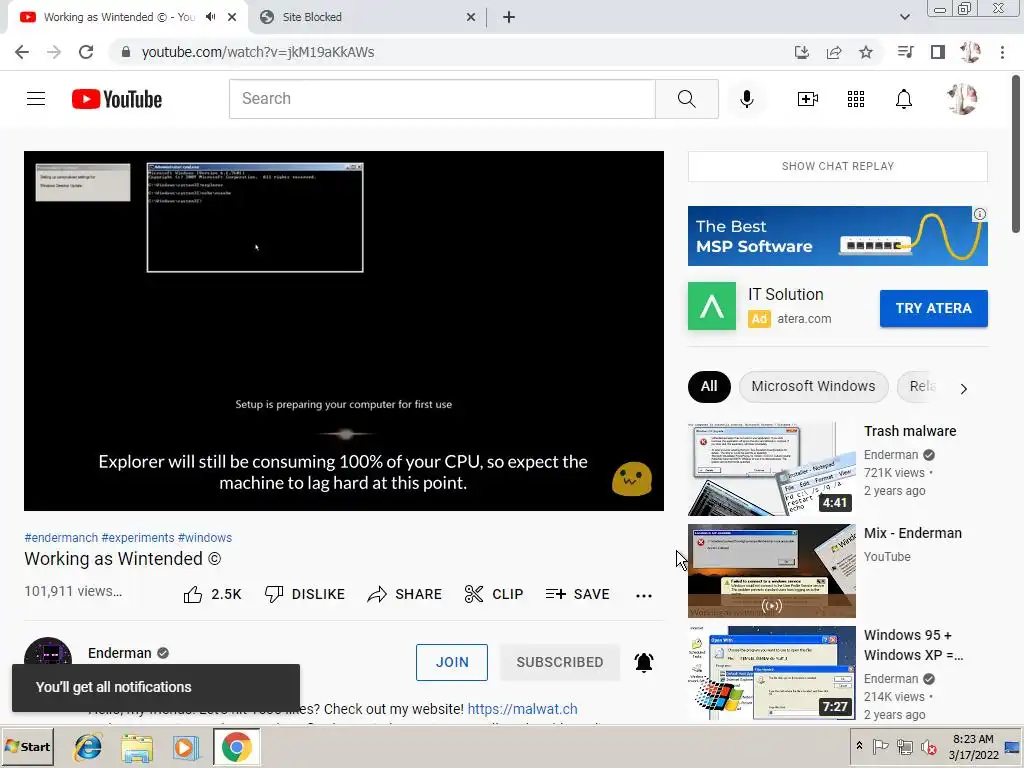Screen dimensions: 1024x768
Task: Select the Microsoft Windows filter chip
Action: click(x=813, y=387)
